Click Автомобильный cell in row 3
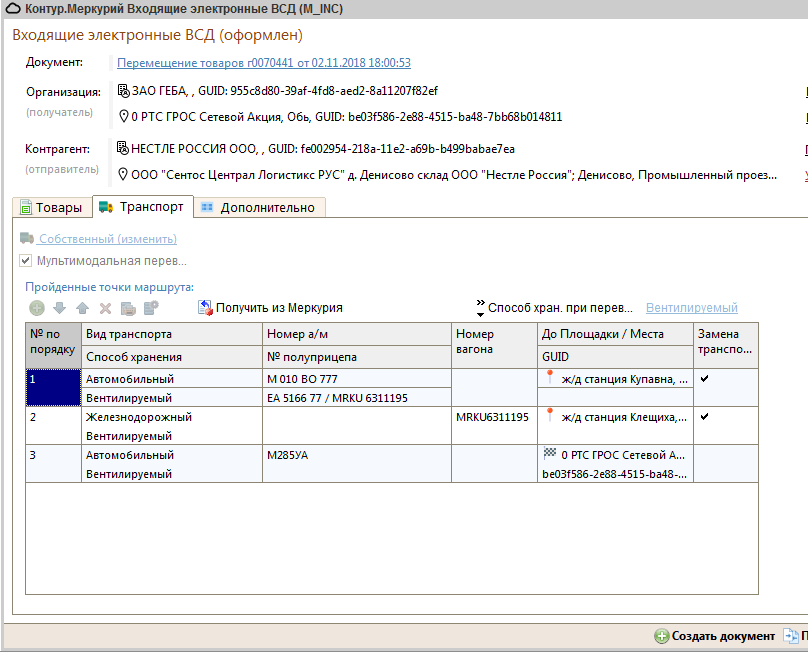808x652 pixels. coord(172,455)
